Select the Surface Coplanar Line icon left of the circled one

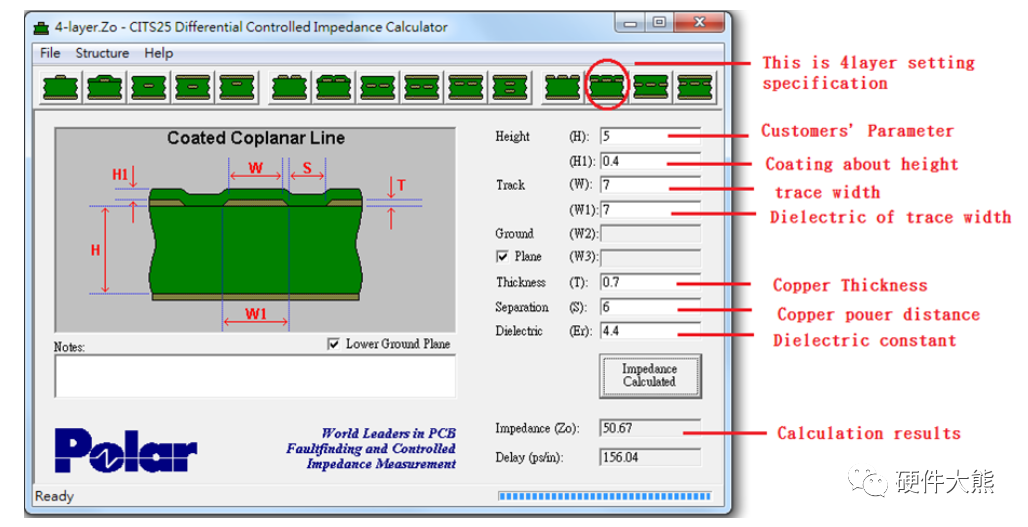pos(562,87)
